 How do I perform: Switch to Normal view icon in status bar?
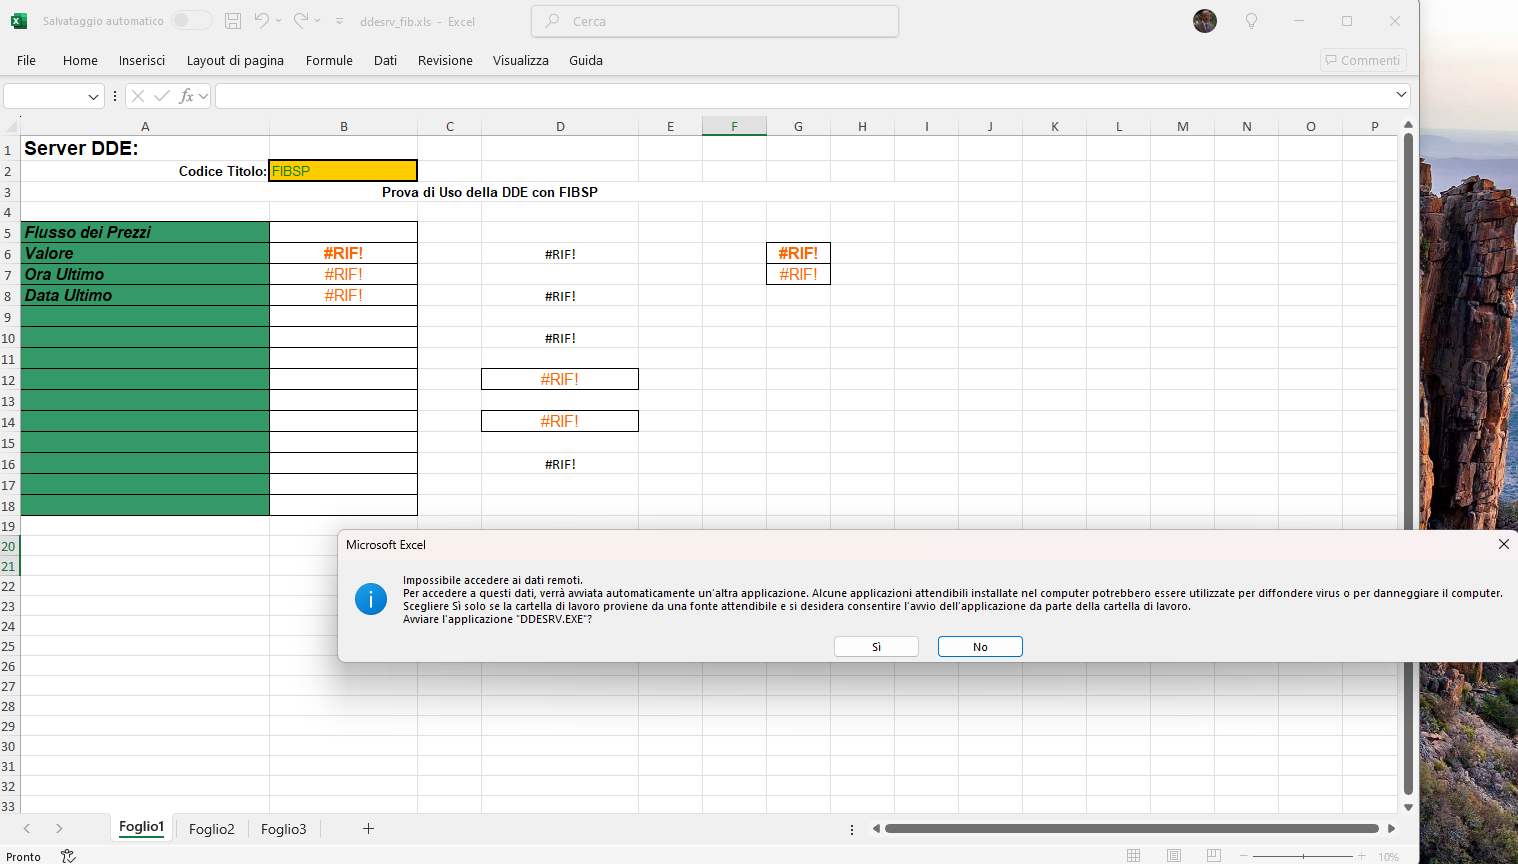coord(1133,856)
